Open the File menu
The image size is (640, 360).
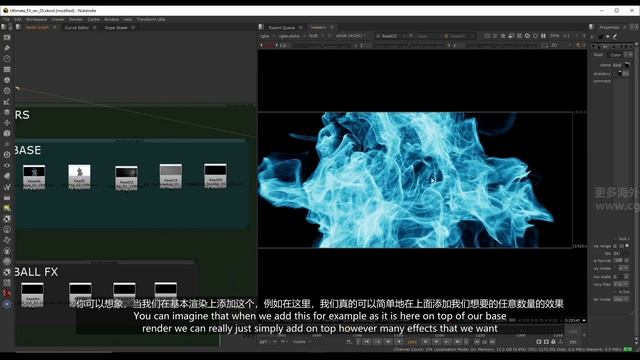(x=7, y=19)
